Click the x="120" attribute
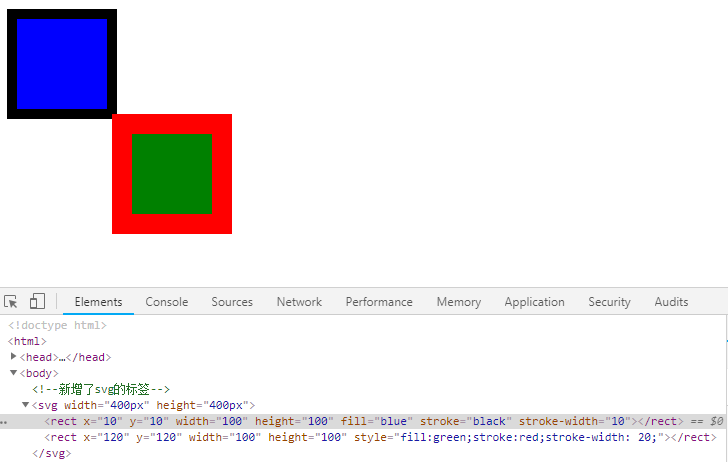Screen dimensions: 728x462 (x=106, y=437)
